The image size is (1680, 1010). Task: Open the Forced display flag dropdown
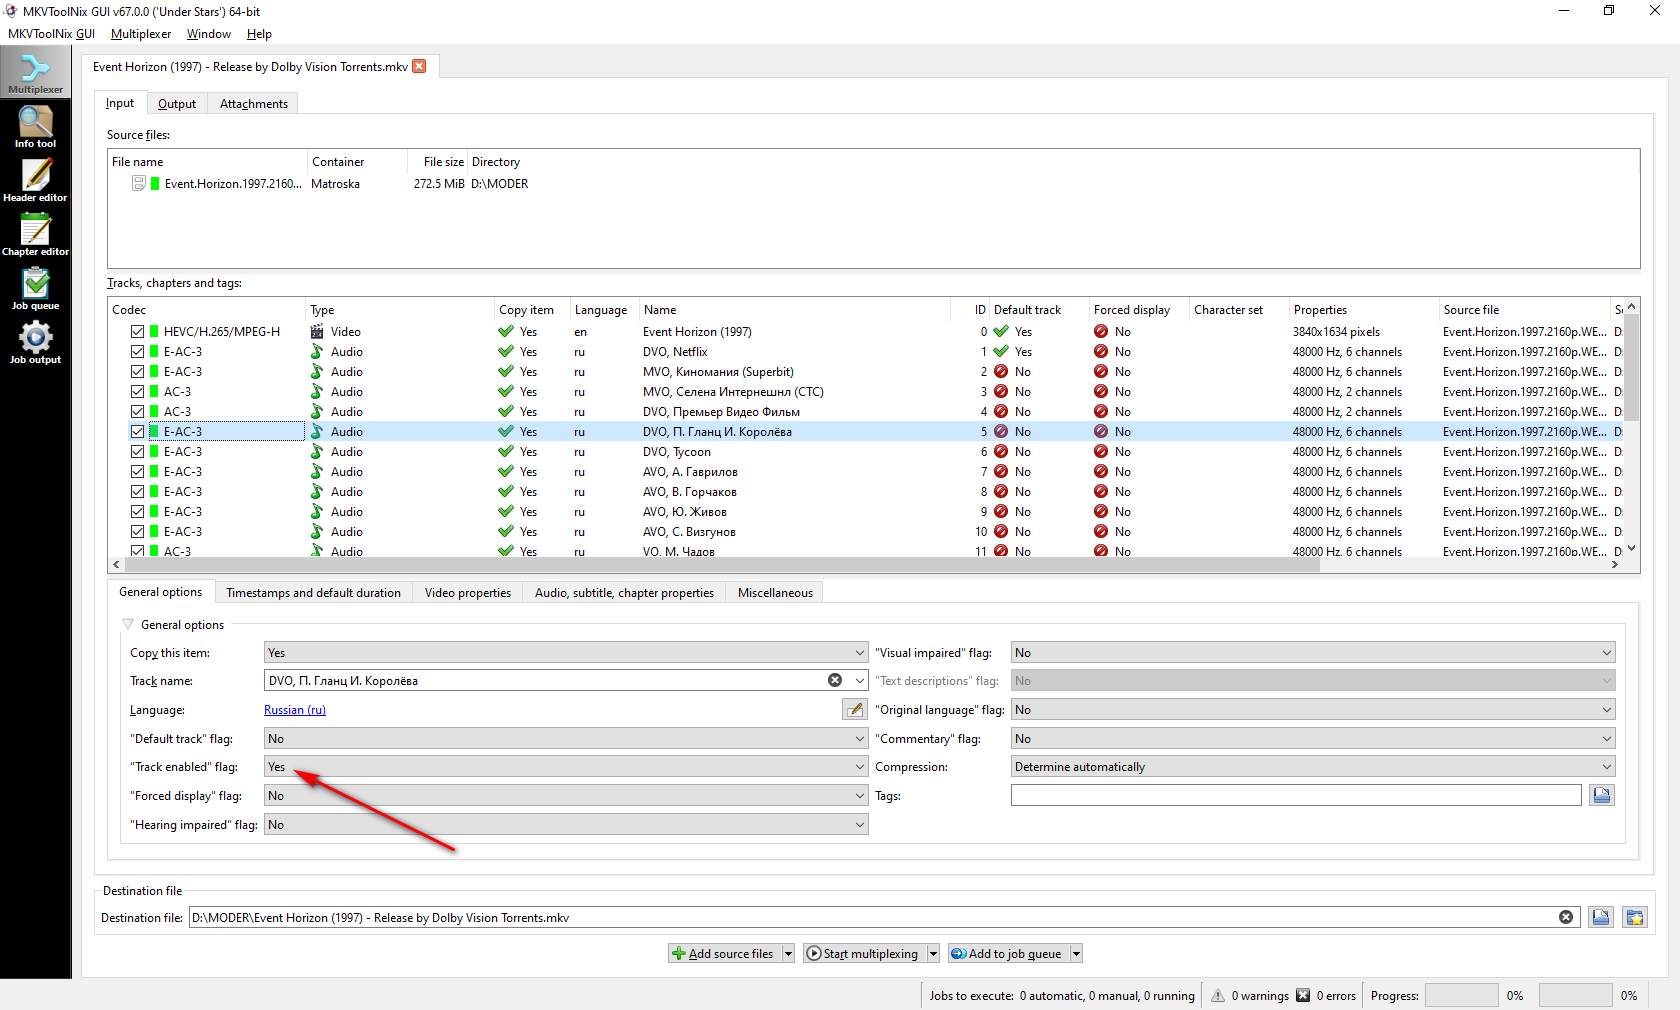point(566,795)
